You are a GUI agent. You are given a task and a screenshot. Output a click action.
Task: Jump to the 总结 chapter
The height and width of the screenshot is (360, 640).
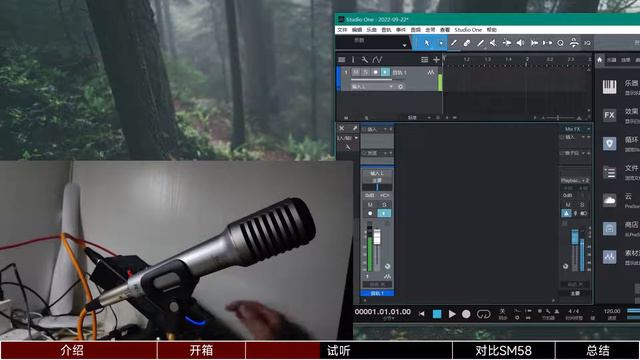[x=598, y=351]
